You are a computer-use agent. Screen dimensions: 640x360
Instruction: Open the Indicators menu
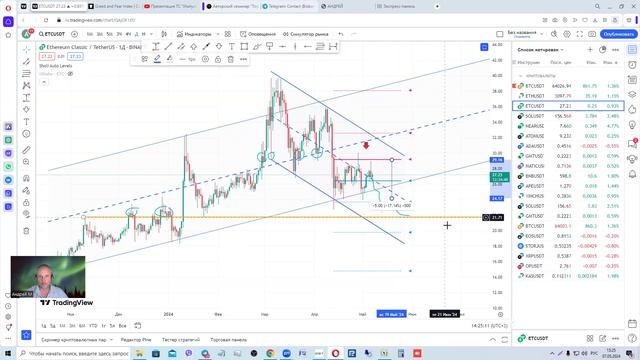(194, 34)
